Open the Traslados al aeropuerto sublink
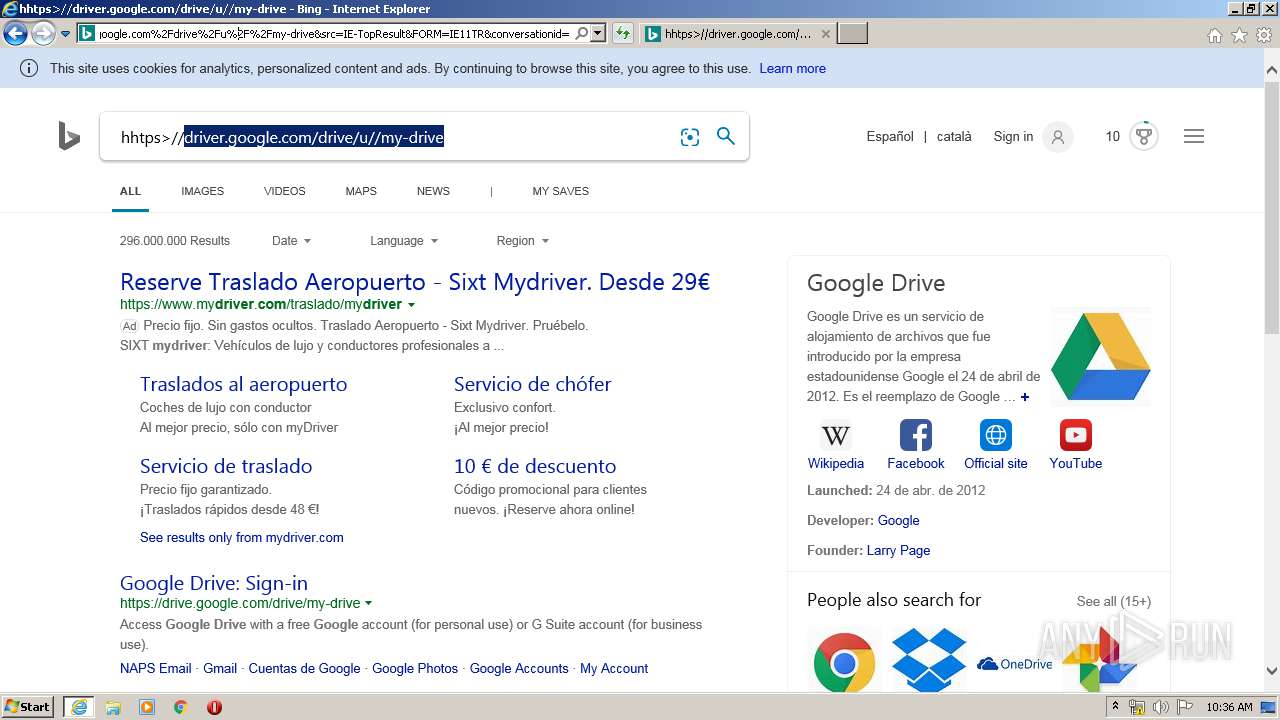The image size is (1280, 720). tap(243, 384)
